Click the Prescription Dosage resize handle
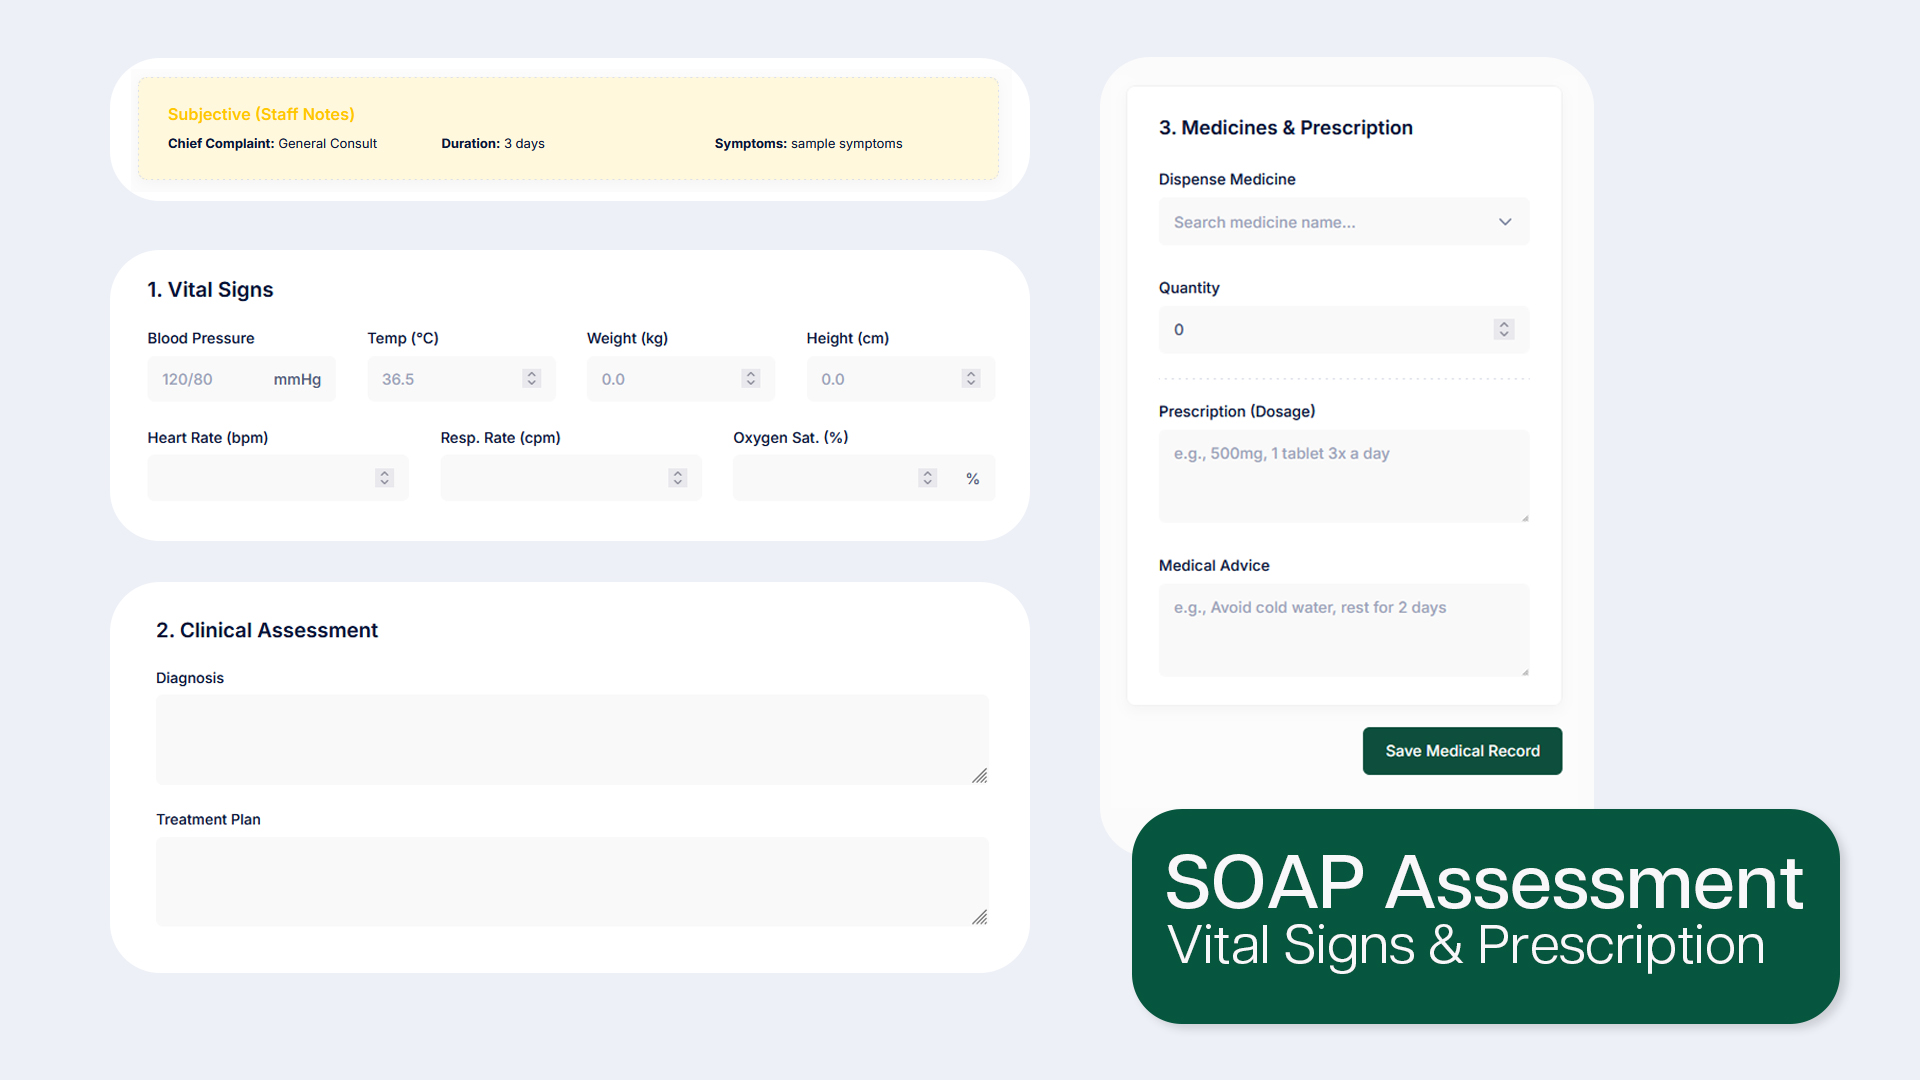The width and height of the screenshot is (1920, 1080). (1525, 518)
